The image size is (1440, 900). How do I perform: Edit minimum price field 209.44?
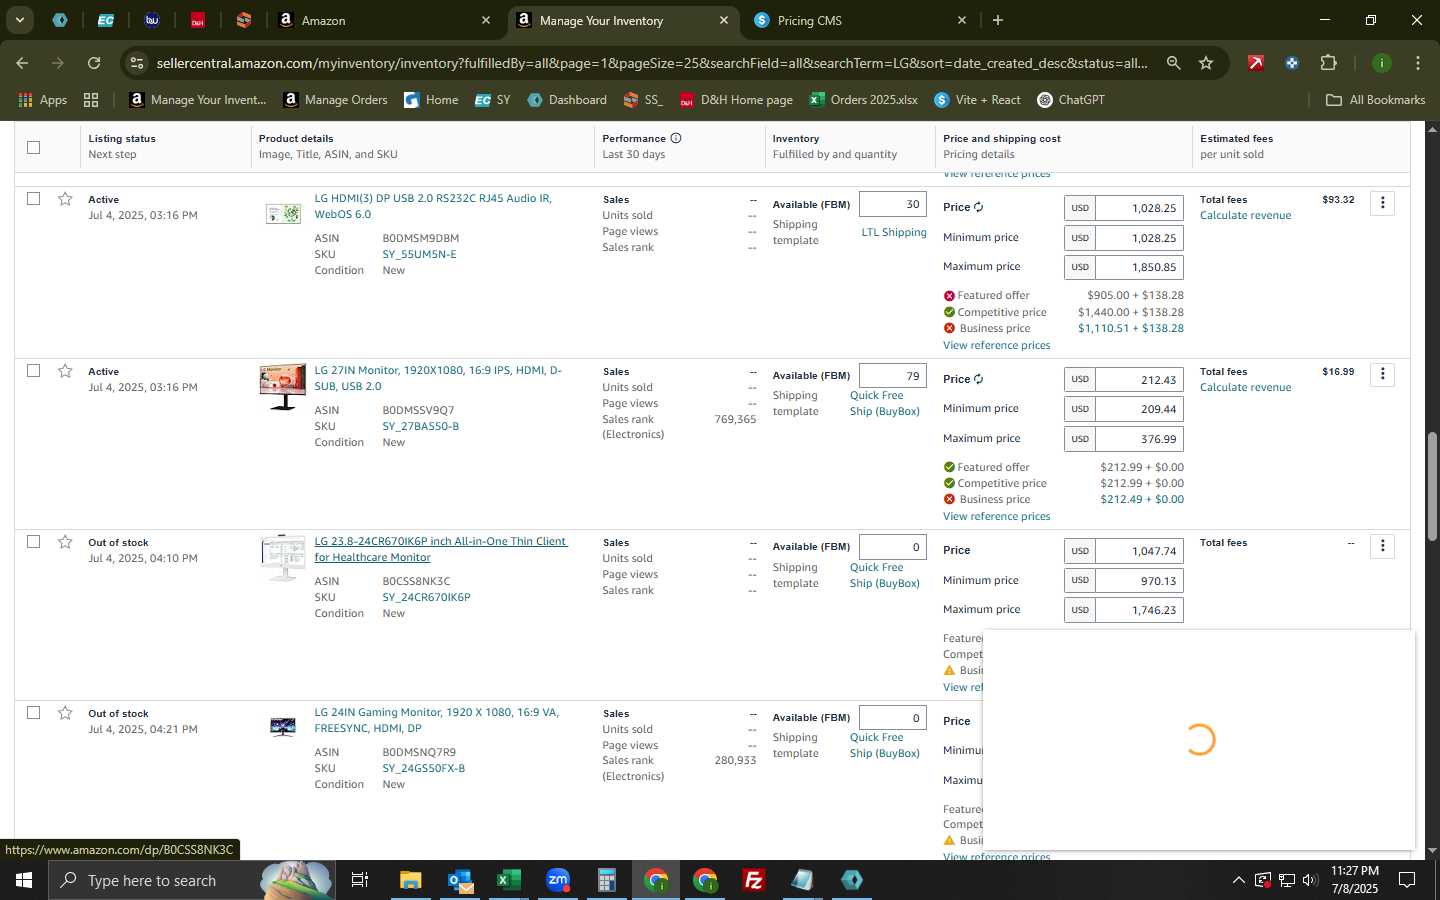(1139, 409)
